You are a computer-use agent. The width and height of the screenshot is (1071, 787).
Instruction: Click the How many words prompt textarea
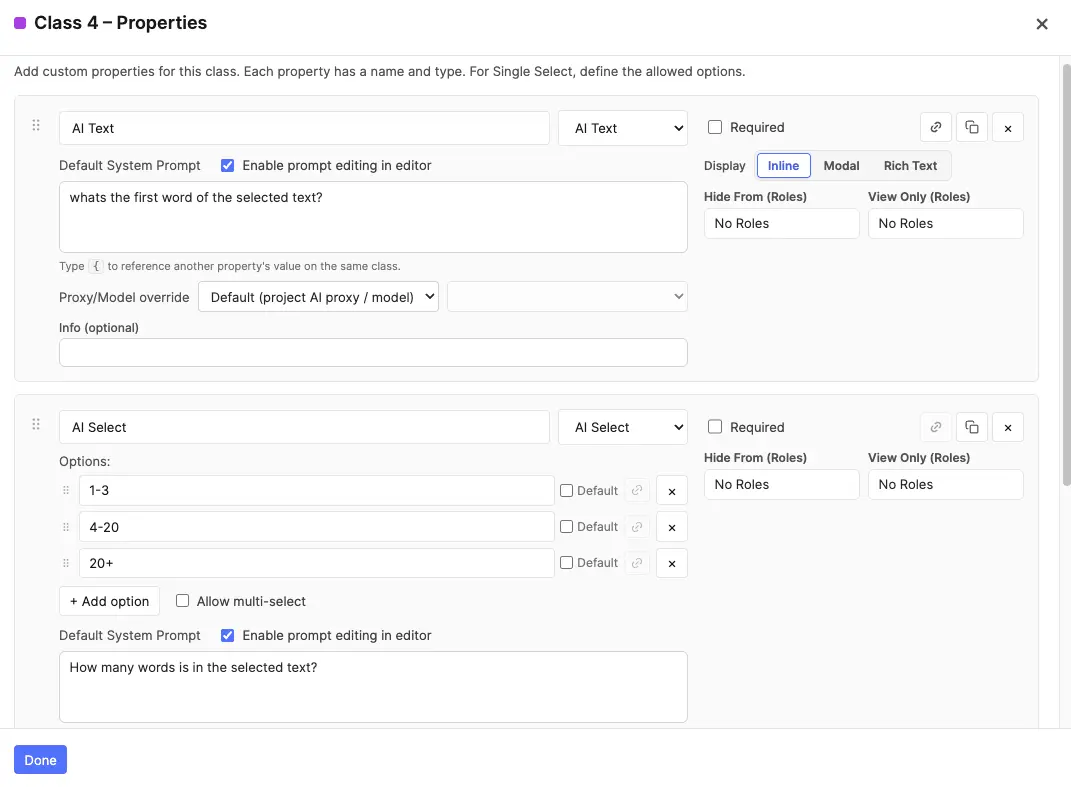point(373,687)
